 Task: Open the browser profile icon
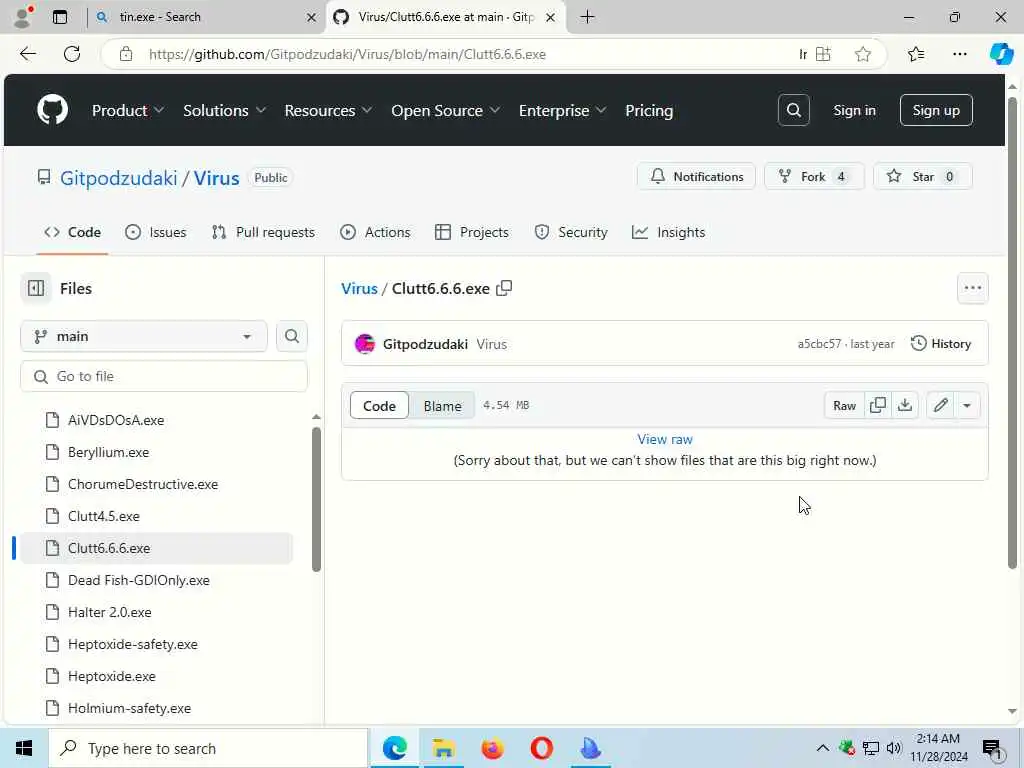22,17
